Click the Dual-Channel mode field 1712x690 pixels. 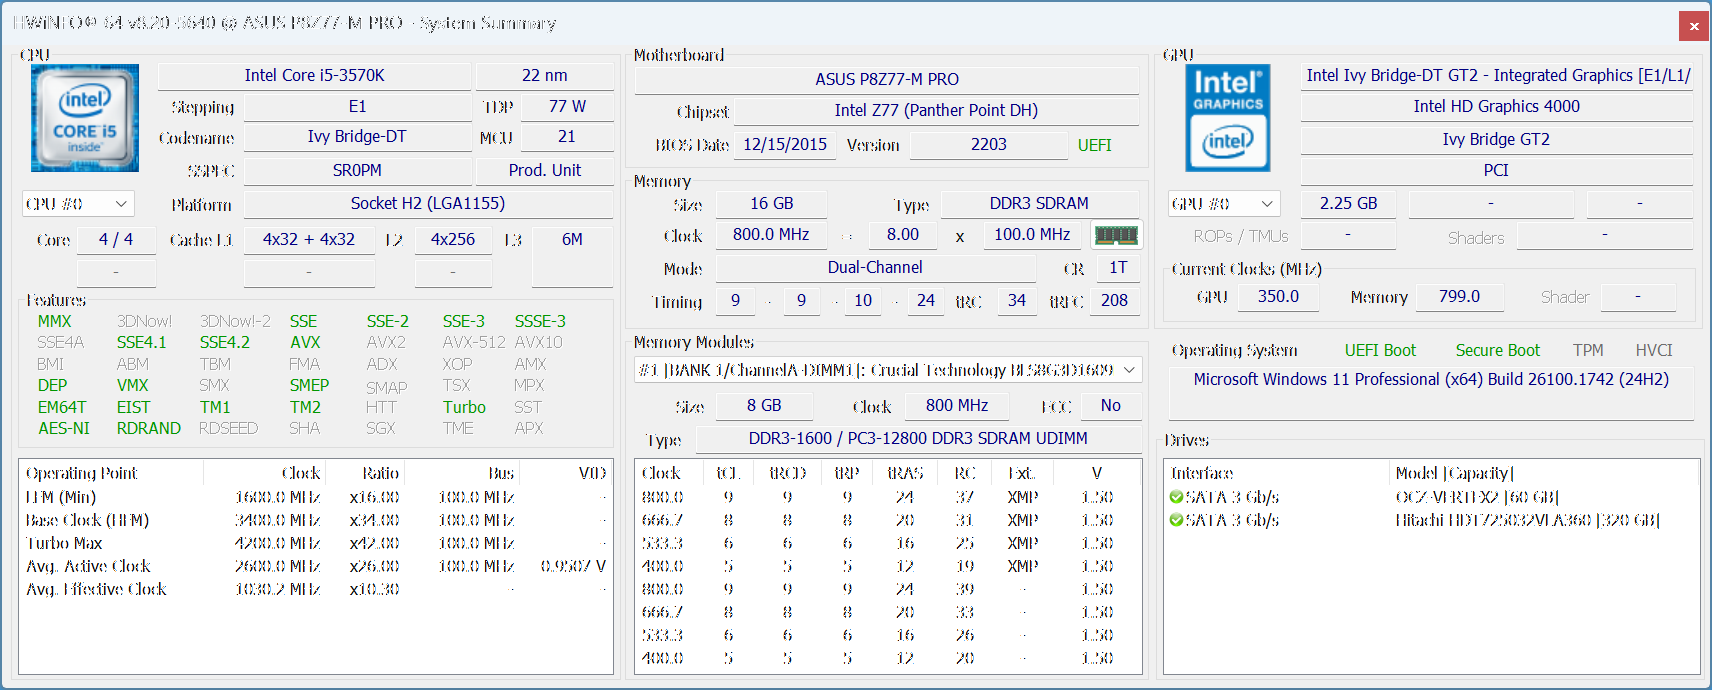[875, 268]
